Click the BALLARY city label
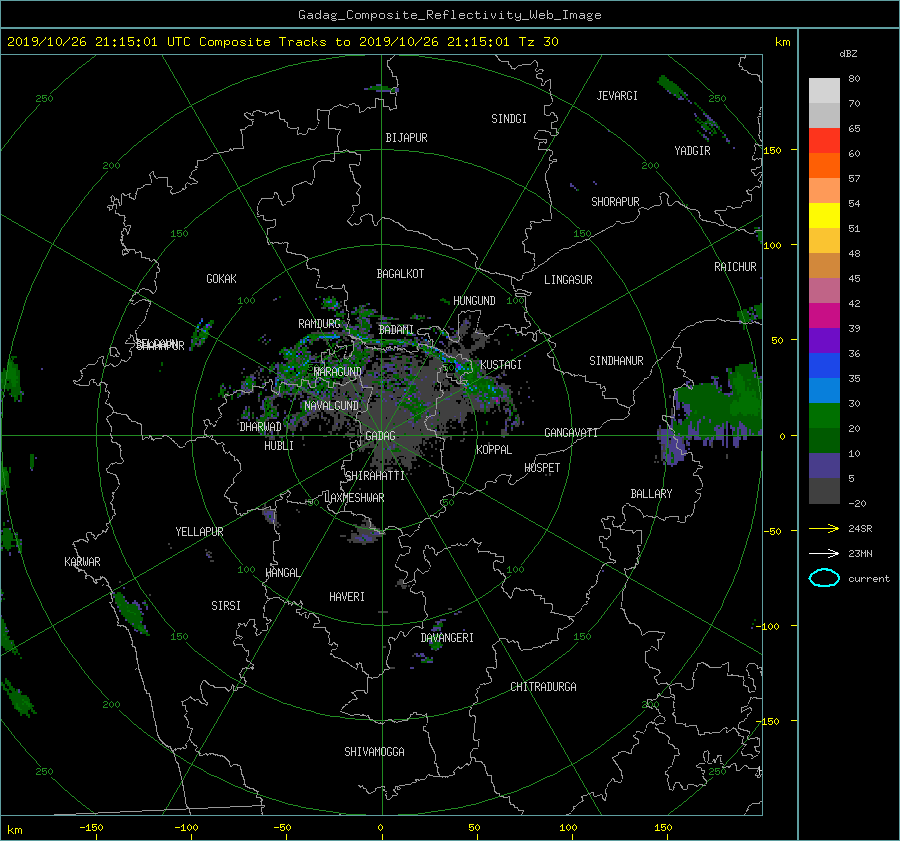The width and height of the screenshot is (900, 841). [651, 494]
